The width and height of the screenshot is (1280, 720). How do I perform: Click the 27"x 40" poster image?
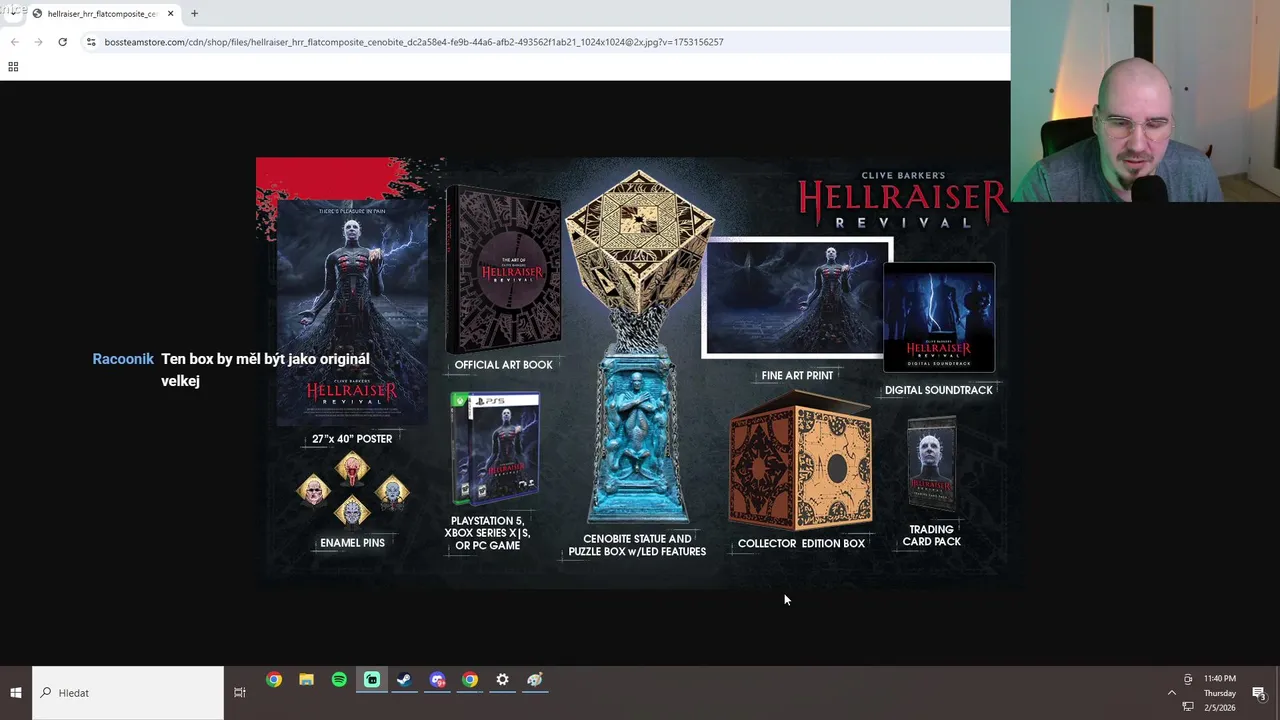pos(351,313)
